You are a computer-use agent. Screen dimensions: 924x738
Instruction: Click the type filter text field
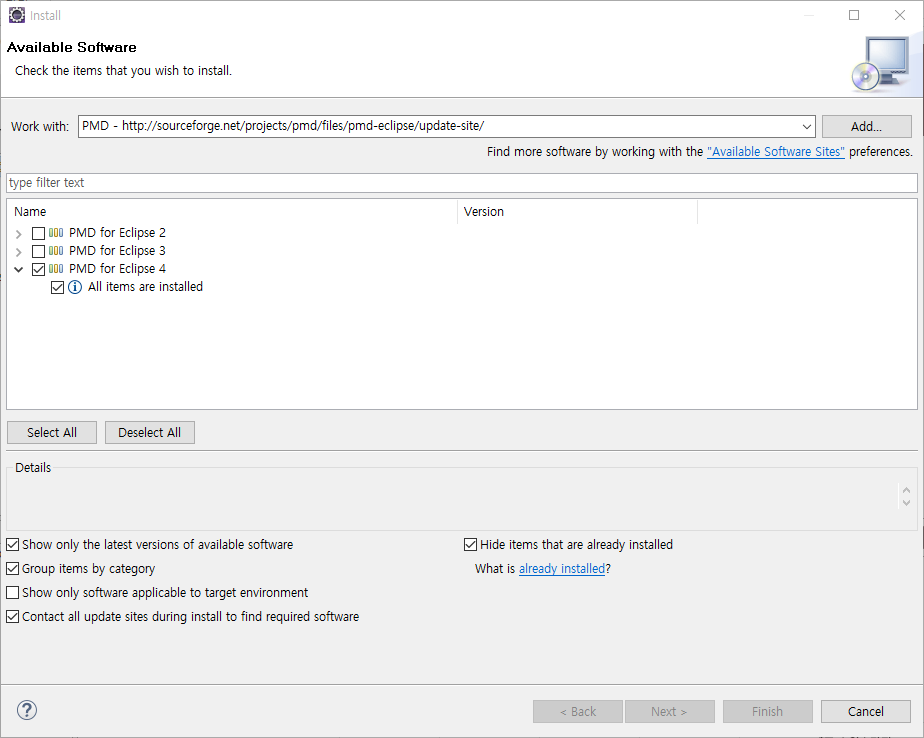coord(461,183)
